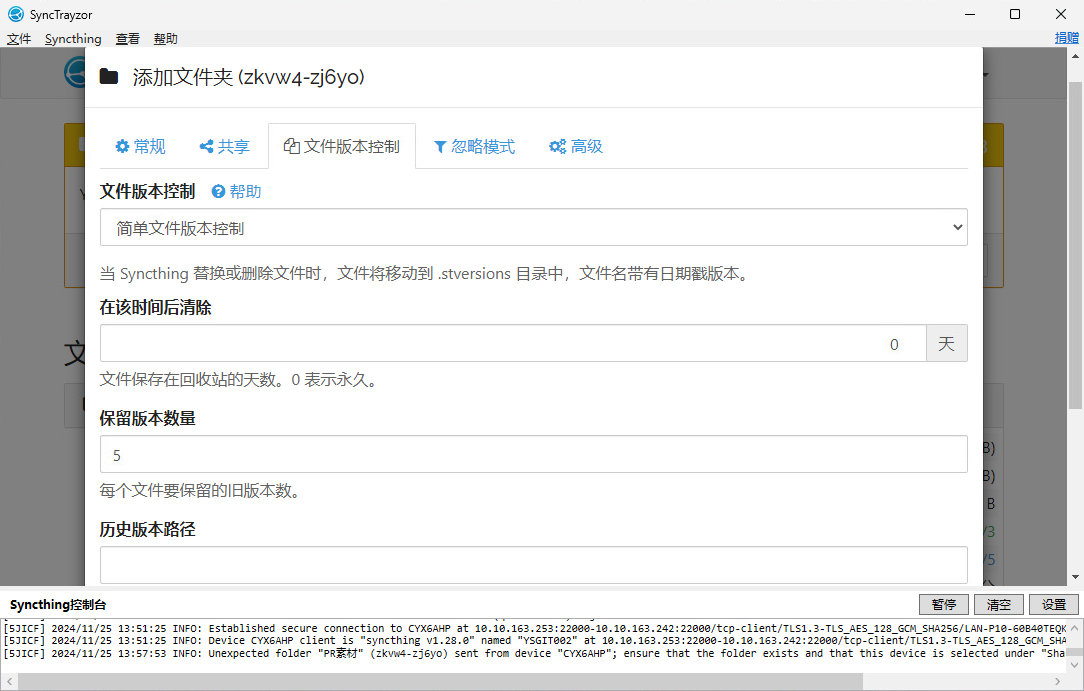Click the log line mentioning Unexpected folder
Screen dimensions: 1084x691
pos(534,654)
